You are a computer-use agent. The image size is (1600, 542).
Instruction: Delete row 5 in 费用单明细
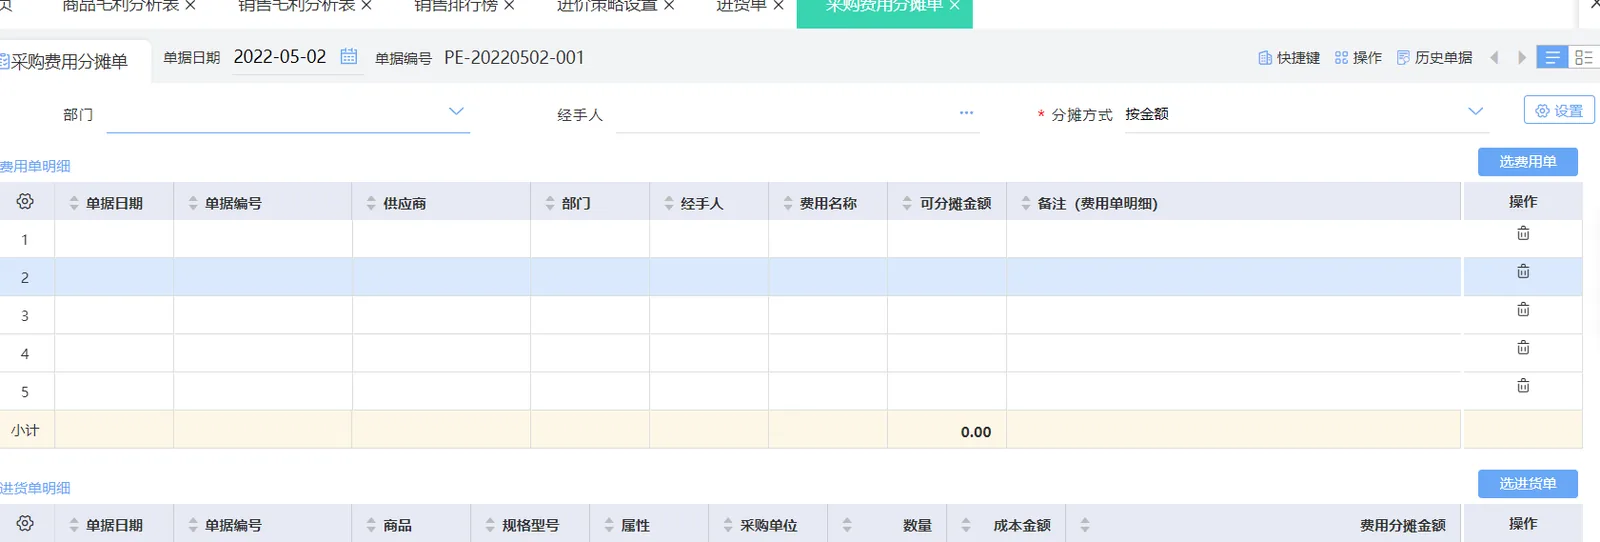(x=1523, y=385)
